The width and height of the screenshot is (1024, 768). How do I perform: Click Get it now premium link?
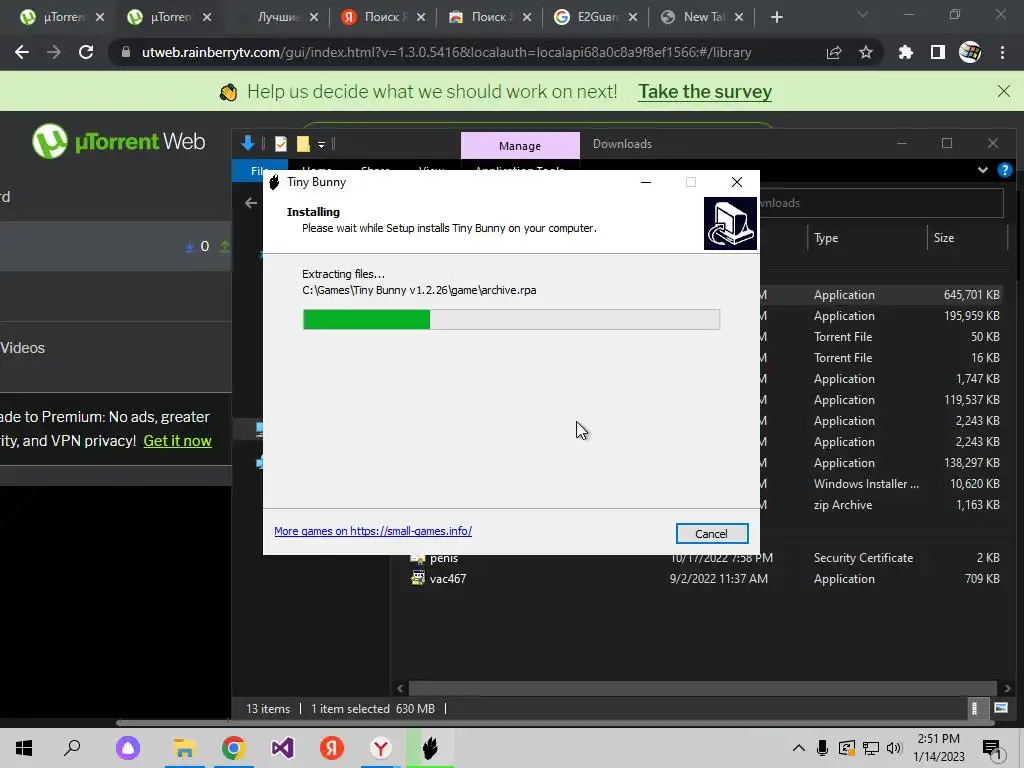coord(178,441)
